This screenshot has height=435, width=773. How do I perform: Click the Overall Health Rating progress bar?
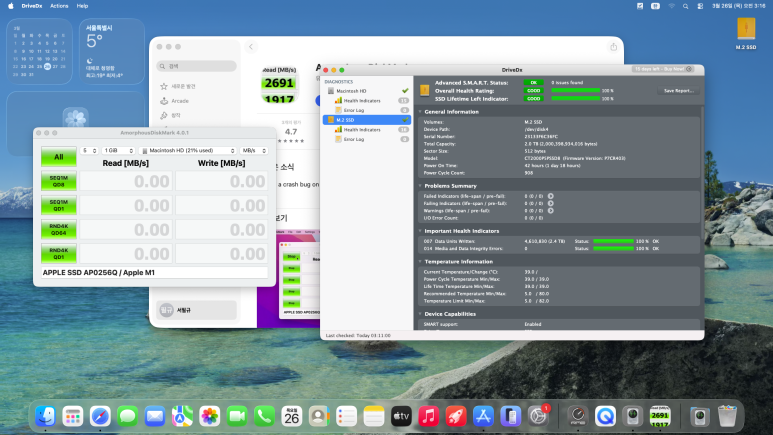(x=575, y=91)
